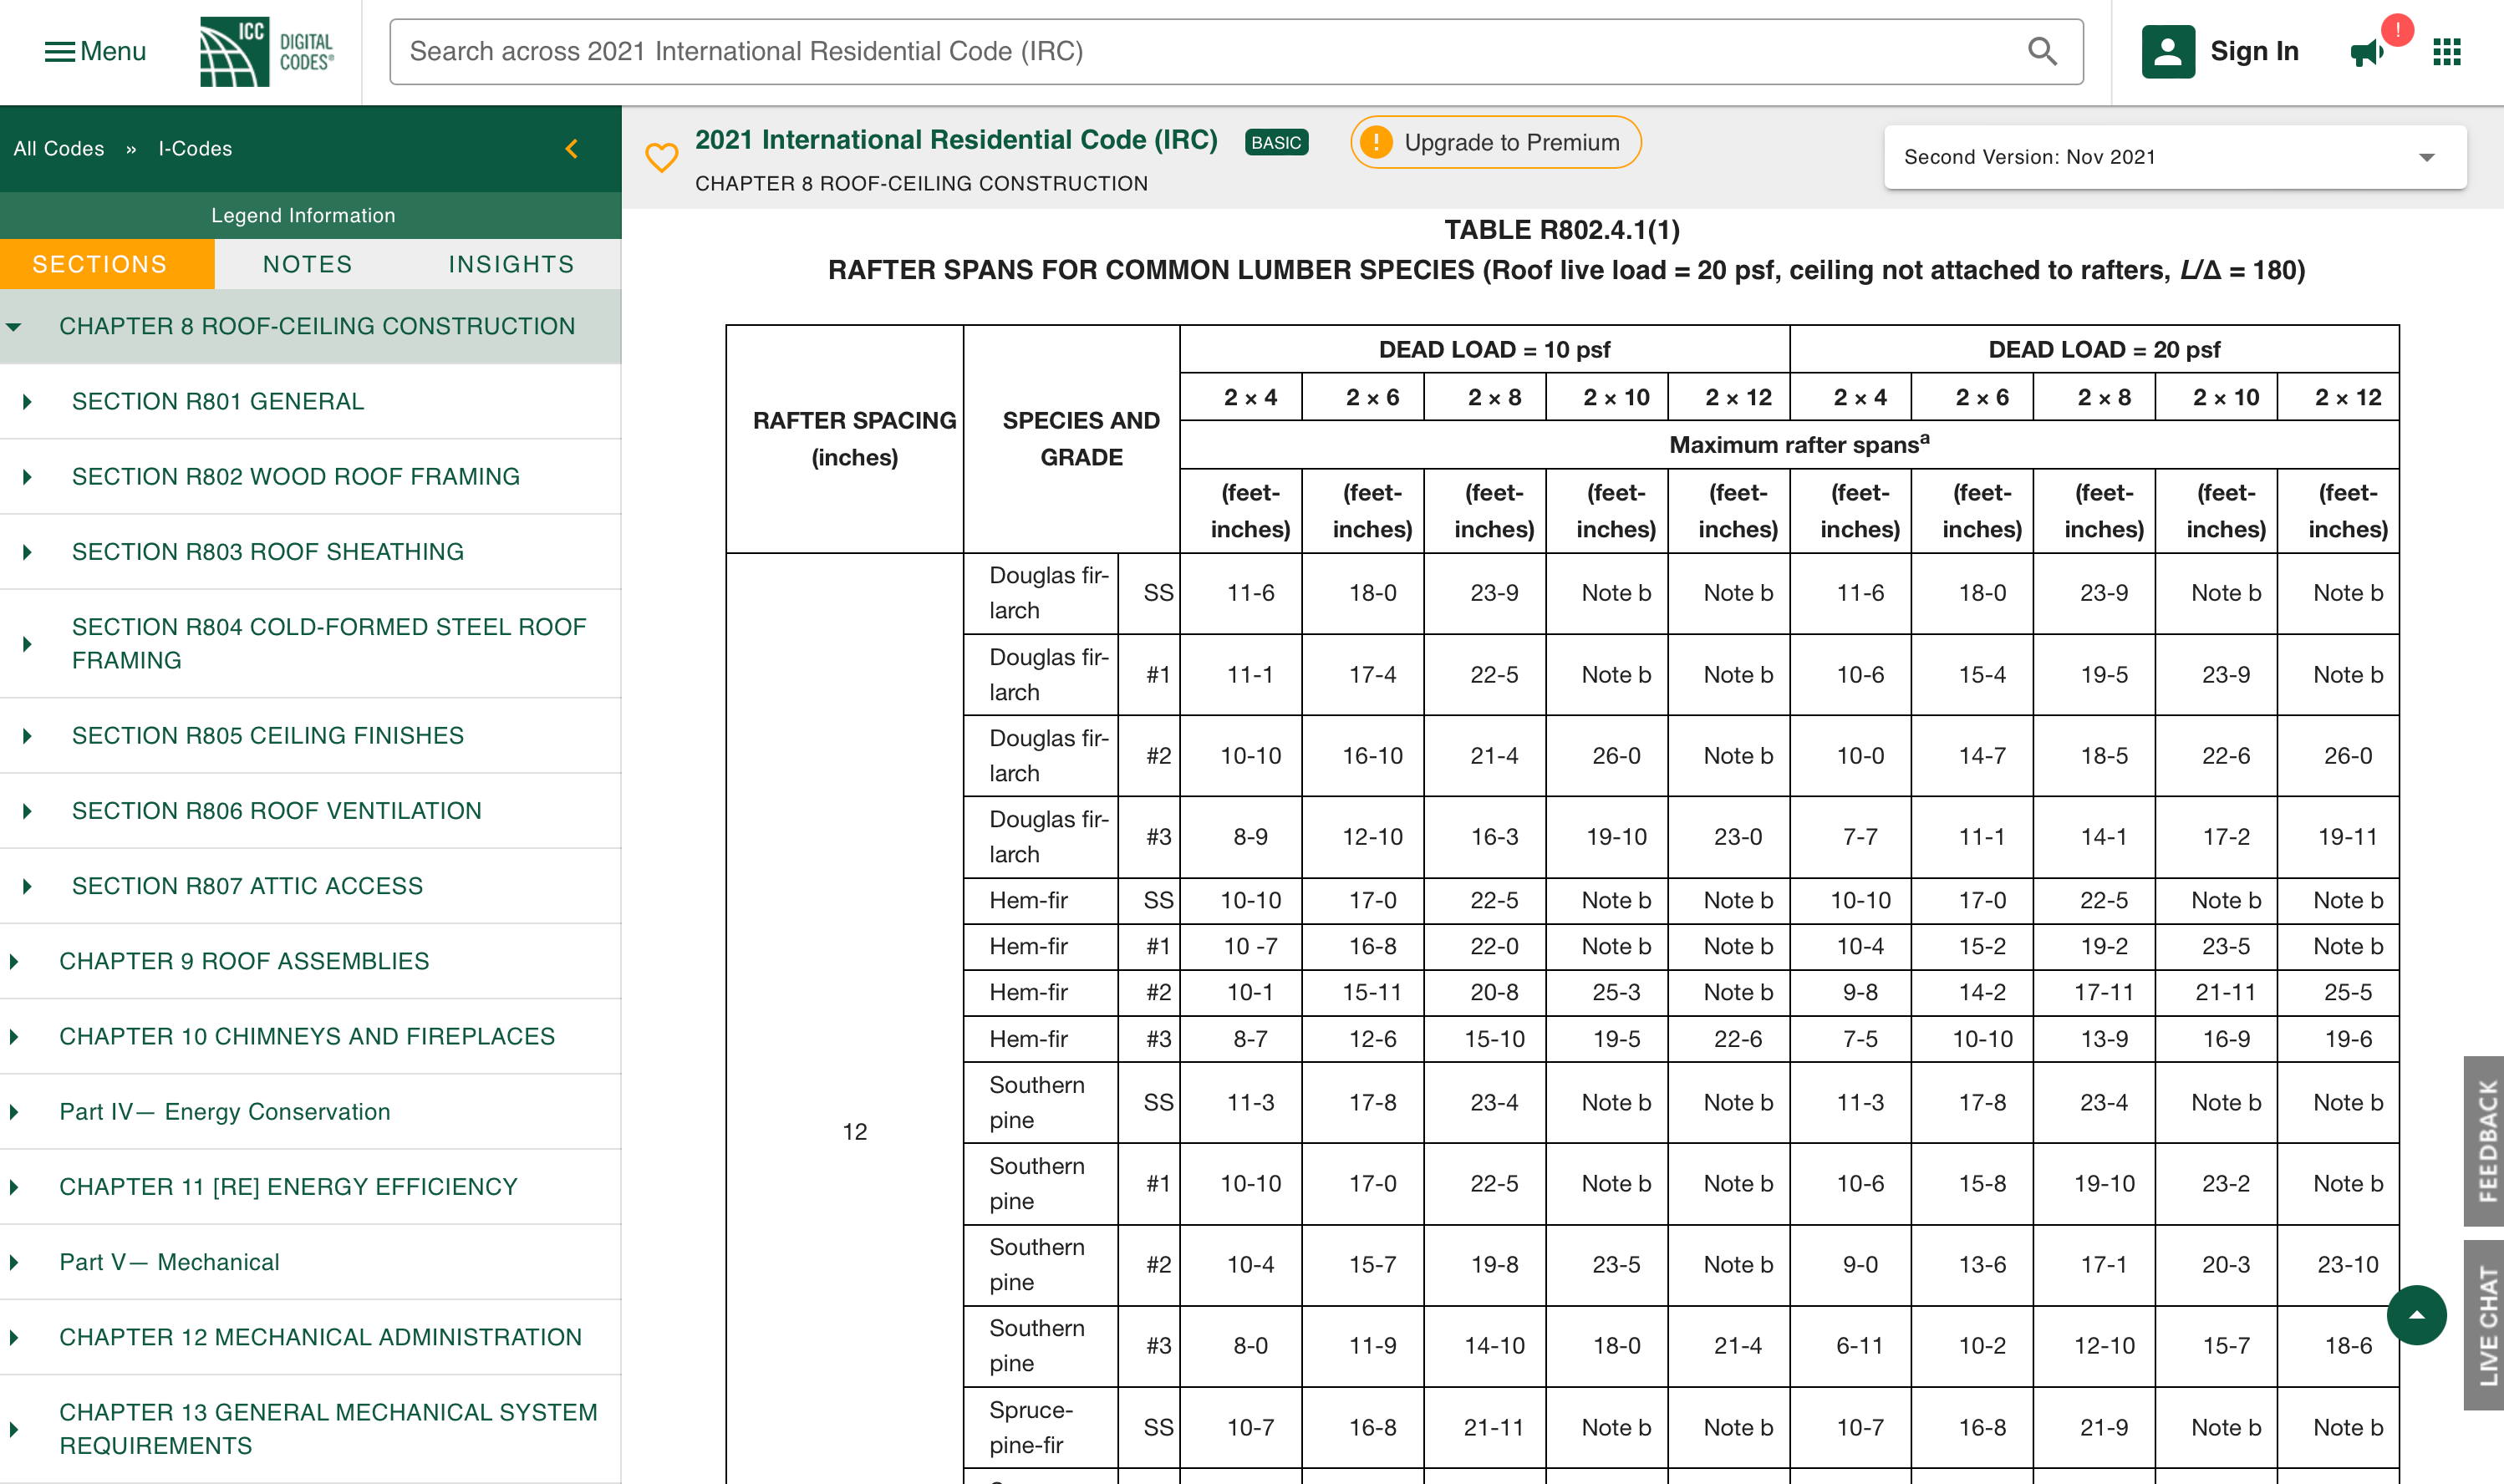Open the Second Version Nov 2021 dropdown
The height and width of the screenshot is (1484, 2504).
click(x=2174, y=157)
